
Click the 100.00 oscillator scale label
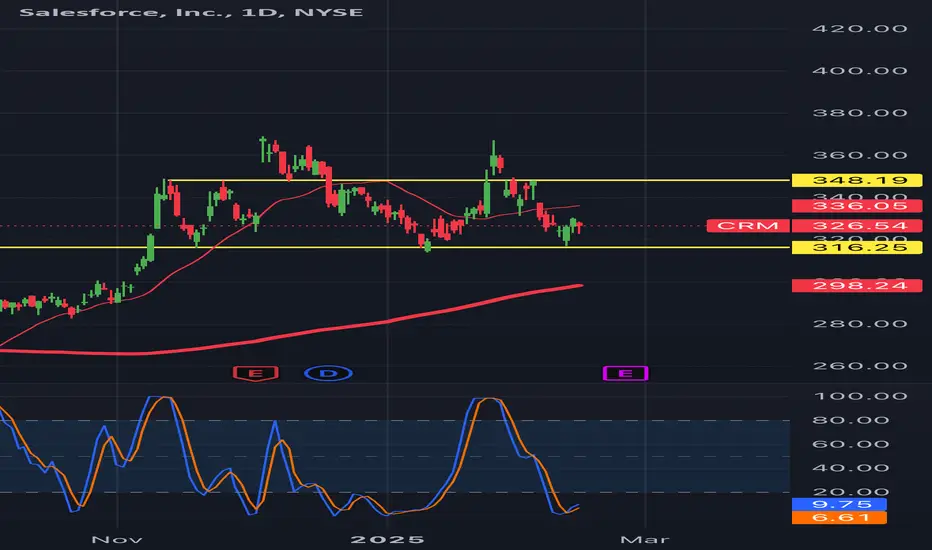point(859,396)
